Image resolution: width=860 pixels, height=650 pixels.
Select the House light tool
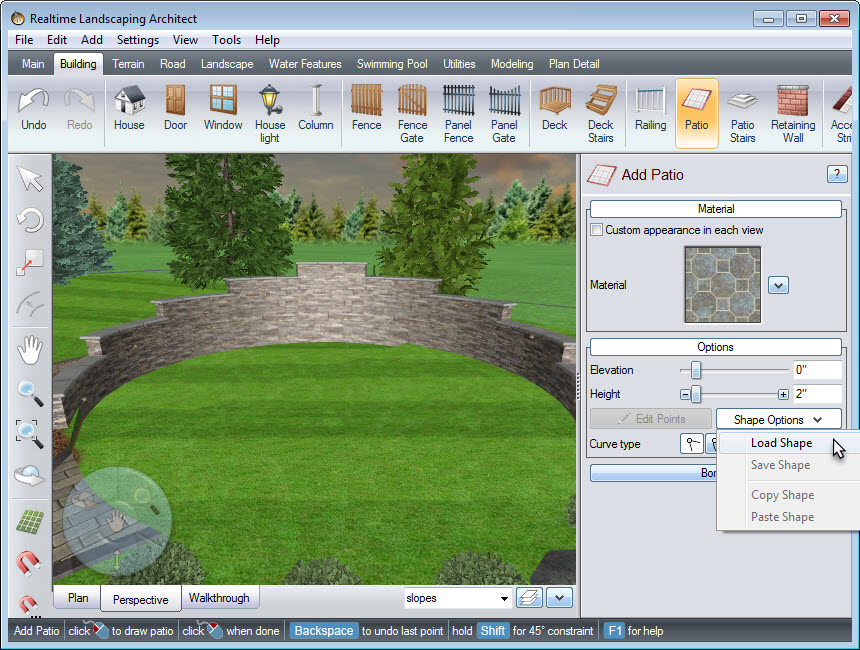pyautogui.click(x=270, y=114)
